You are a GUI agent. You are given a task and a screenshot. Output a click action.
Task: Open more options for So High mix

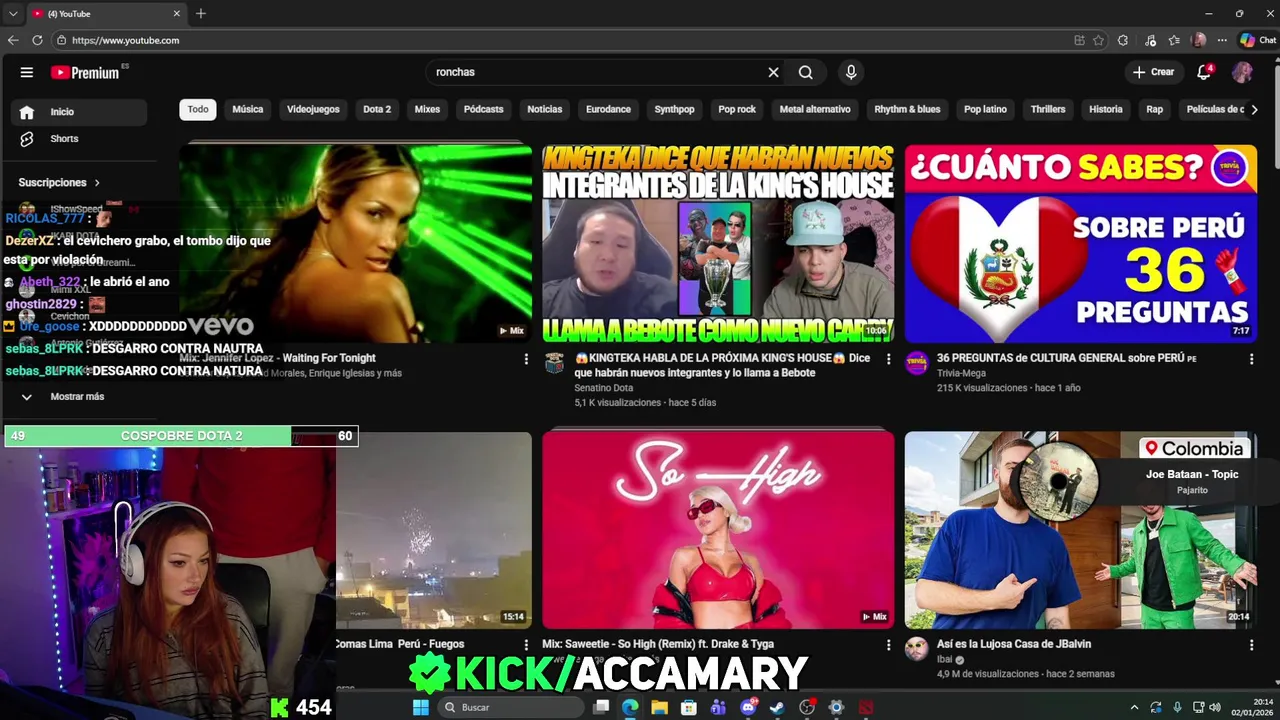pos(888,646)
